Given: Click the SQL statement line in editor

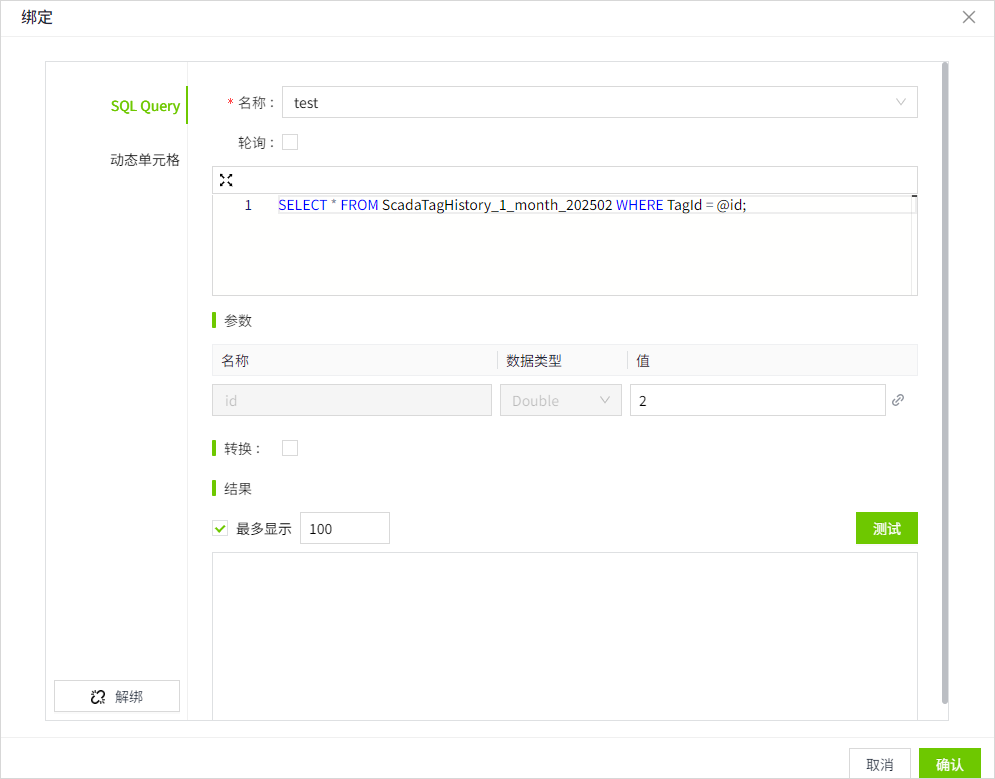Looking at the screenshot, I should coord(512,205).
